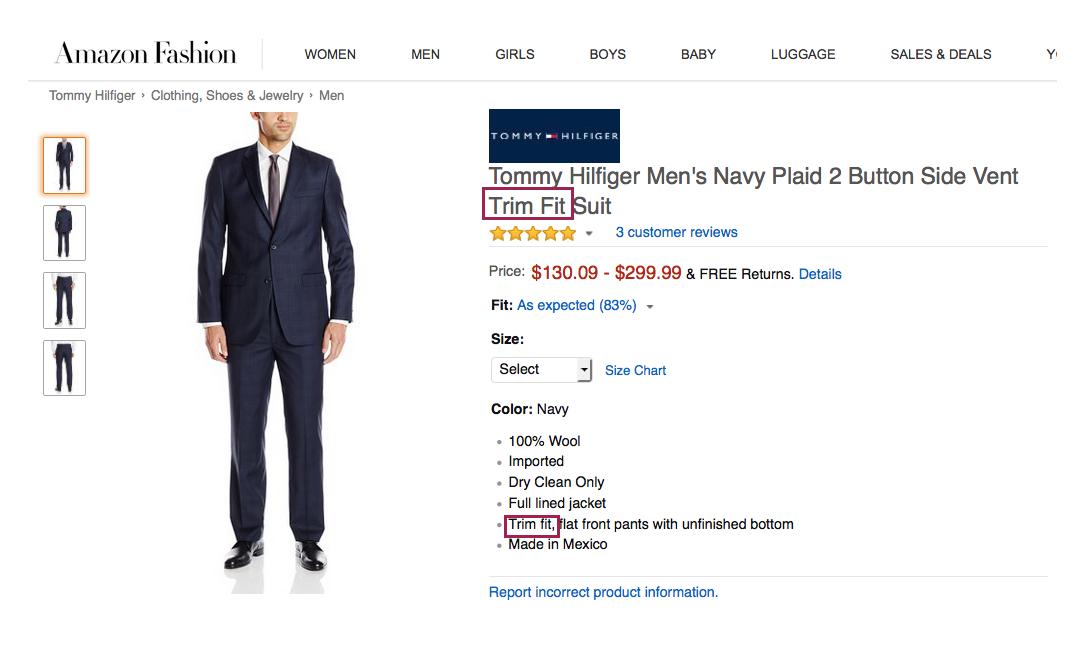
Task: Select the second suit jacket thumbnail
Action: (x=64, y=233)
